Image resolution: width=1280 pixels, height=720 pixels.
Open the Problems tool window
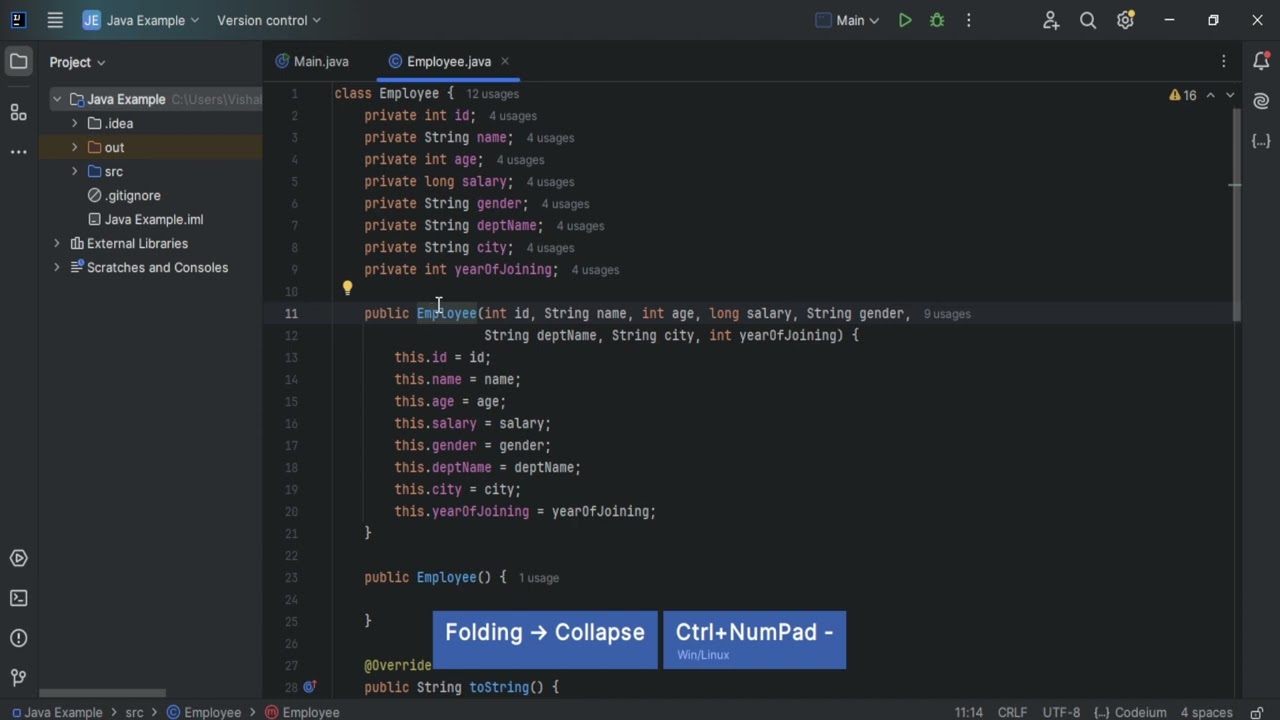coord(18,638)
